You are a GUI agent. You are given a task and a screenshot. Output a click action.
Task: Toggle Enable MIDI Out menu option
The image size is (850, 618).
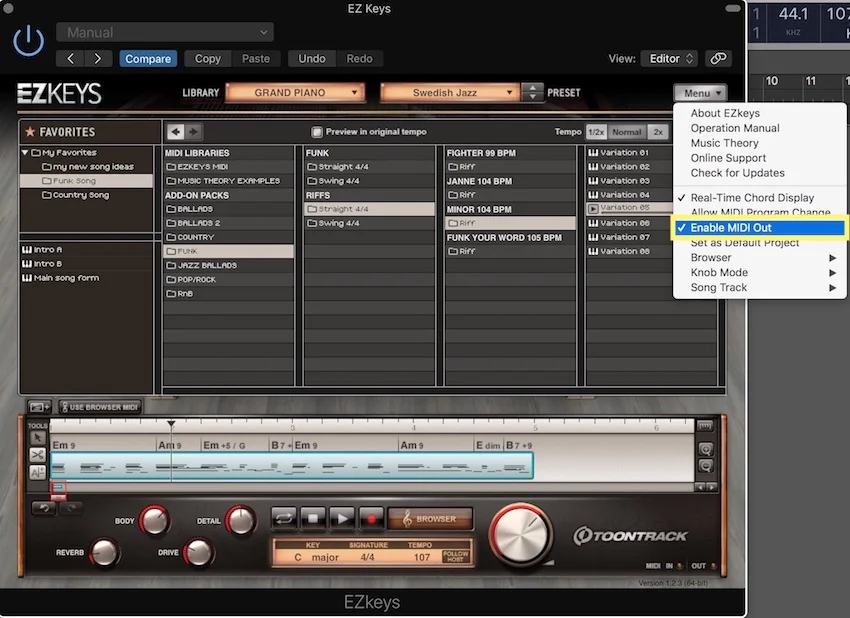coord(759,228)
